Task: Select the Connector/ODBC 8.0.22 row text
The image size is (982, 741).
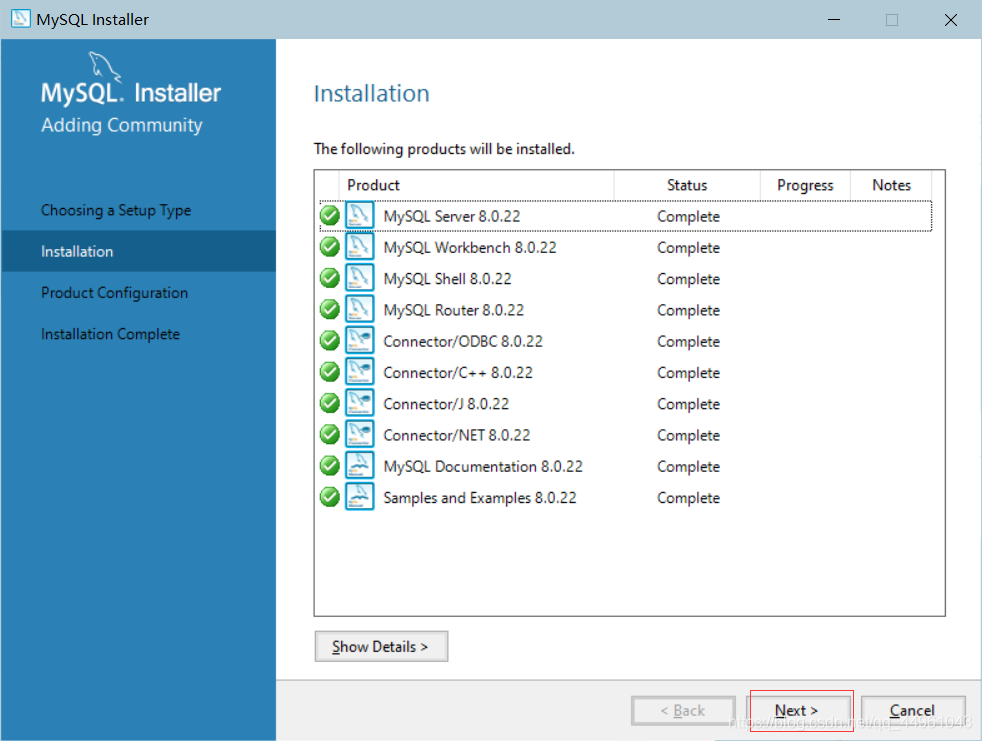Action: (463, 341)
